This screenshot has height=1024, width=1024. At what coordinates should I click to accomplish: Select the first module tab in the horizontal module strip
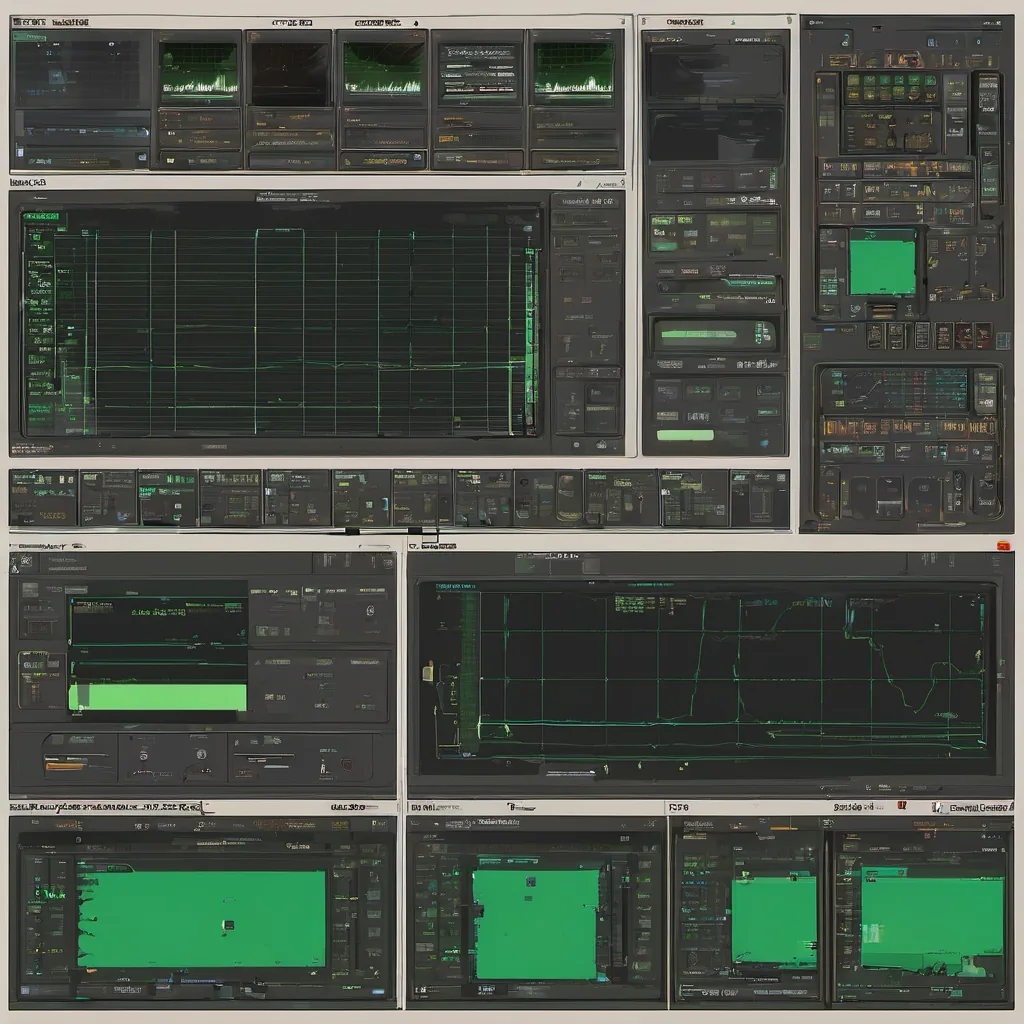[43, 498]
